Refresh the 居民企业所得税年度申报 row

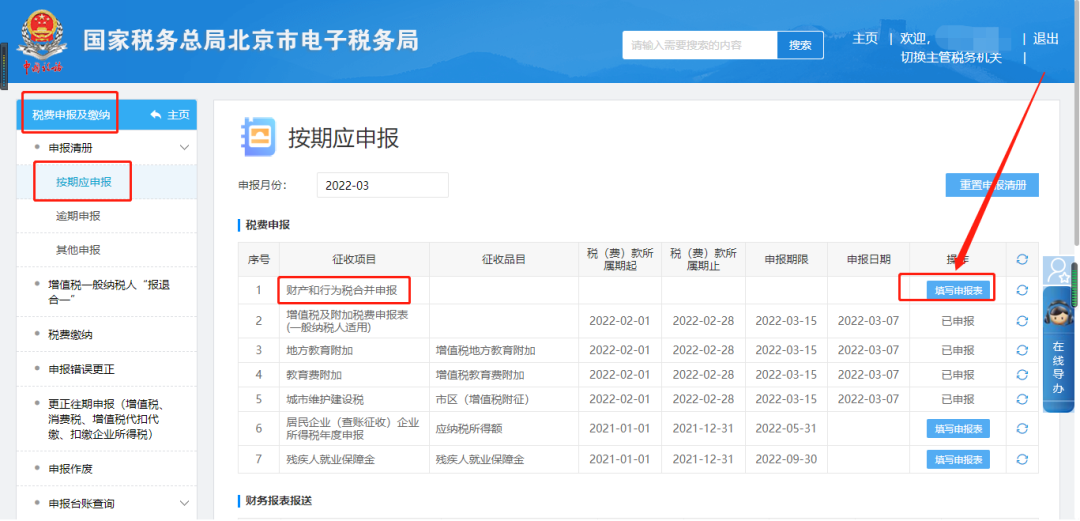tap(1022, 429)
